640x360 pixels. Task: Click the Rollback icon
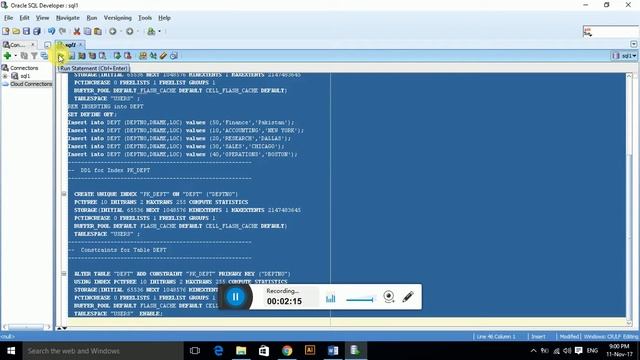[x=128, y=56]
